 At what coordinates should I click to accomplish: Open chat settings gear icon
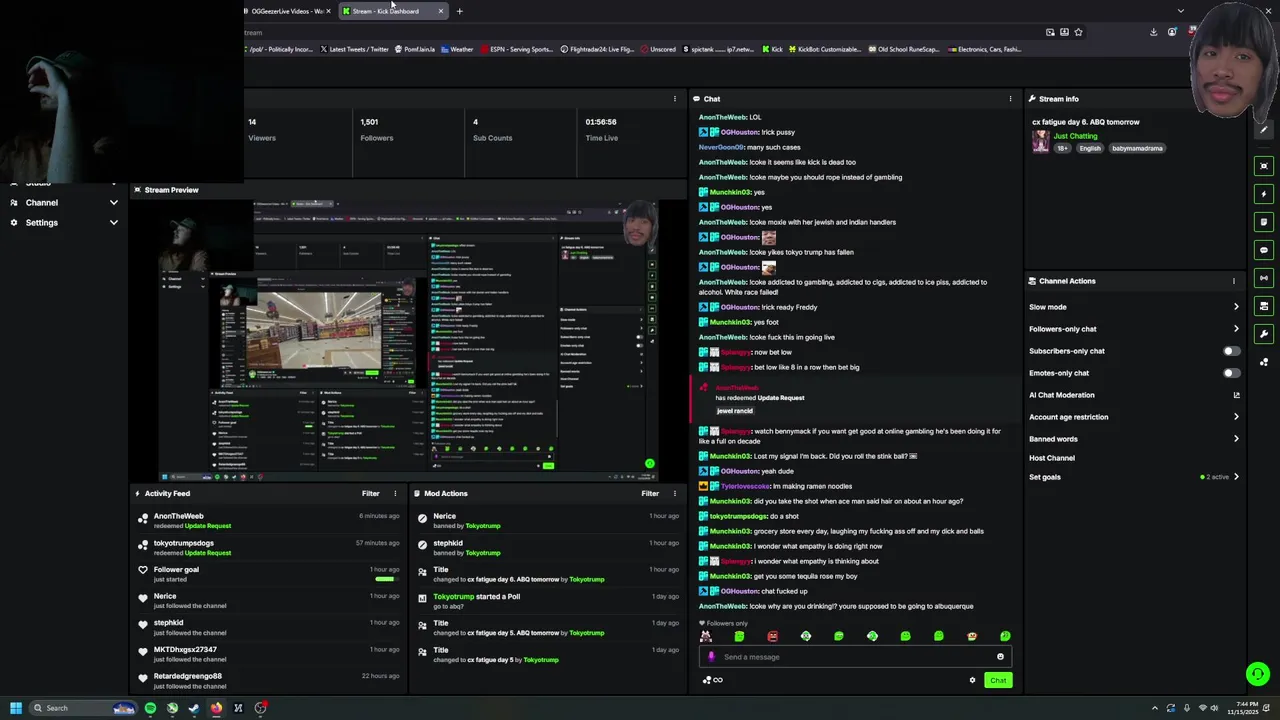coord(972,680)
